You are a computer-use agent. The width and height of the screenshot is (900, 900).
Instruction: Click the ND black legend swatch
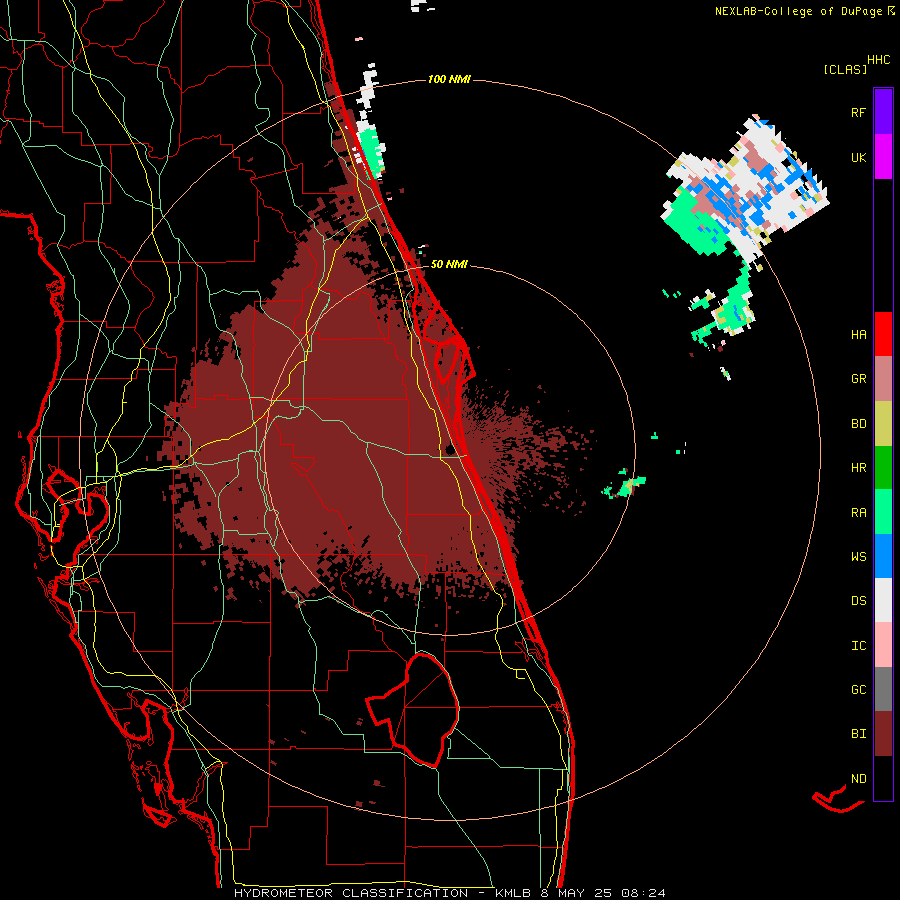point(883,778)
